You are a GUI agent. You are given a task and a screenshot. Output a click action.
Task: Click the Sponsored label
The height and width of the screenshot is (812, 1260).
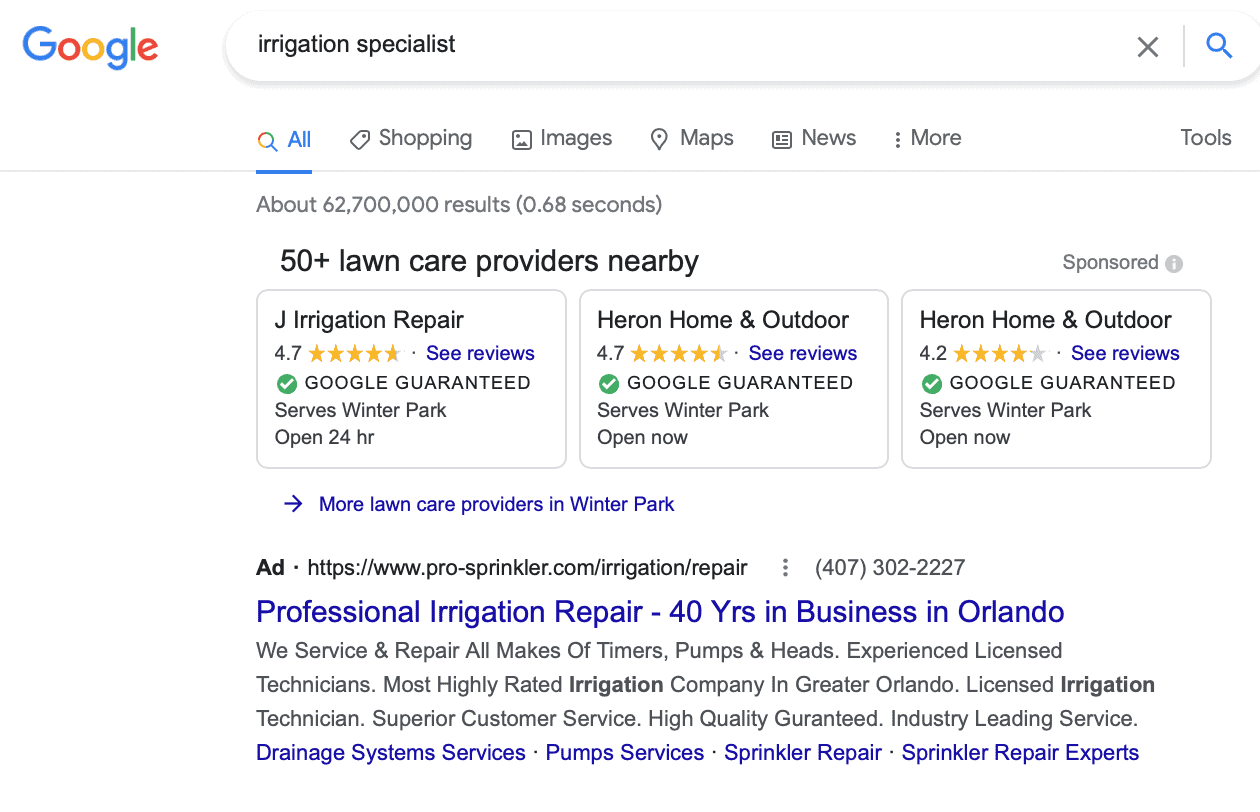coord(1110,263)
